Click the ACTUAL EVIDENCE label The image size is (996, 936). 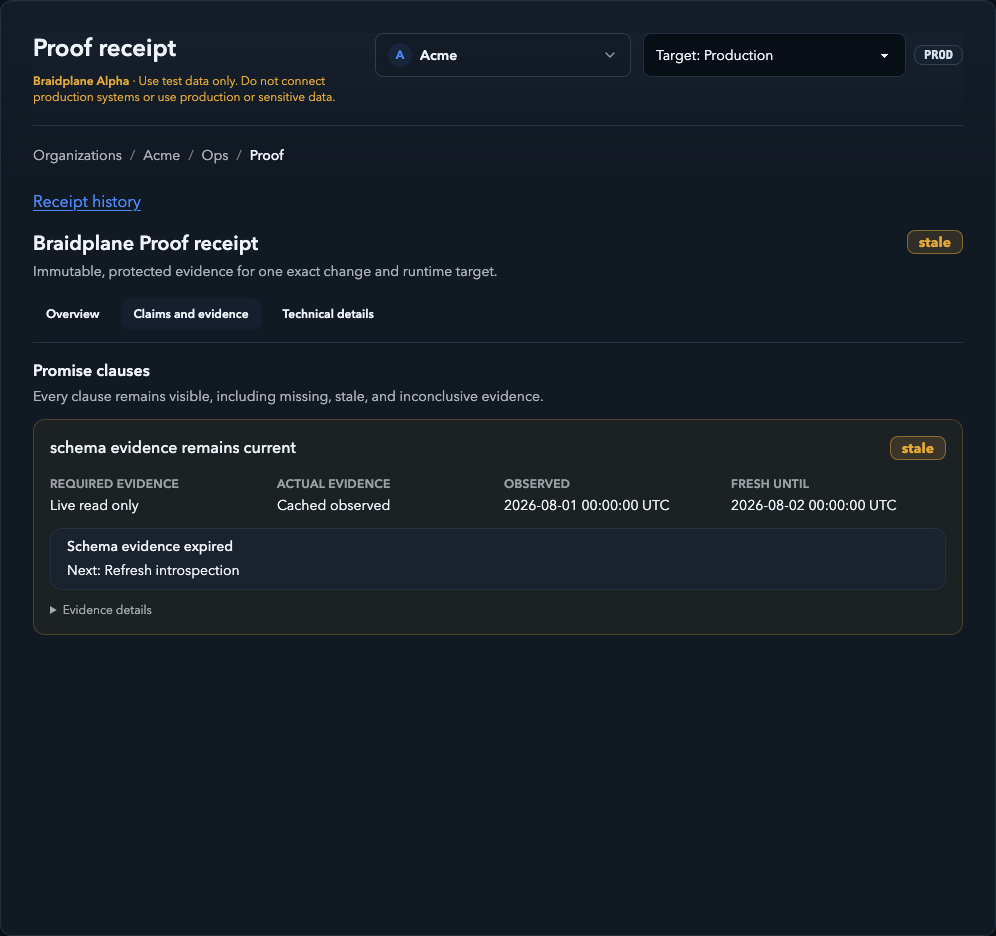pos(333,484)
